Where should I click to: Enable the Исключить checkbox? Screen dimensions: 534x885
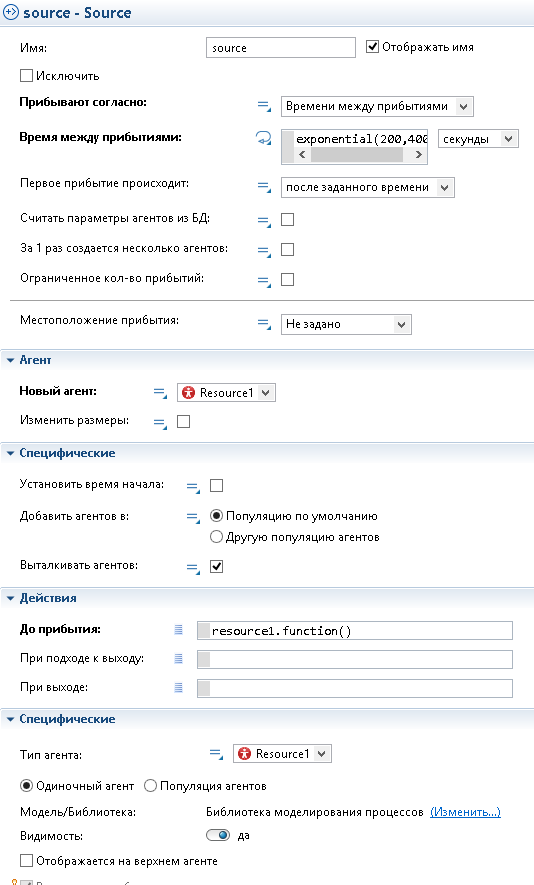[x=26, y=76]
